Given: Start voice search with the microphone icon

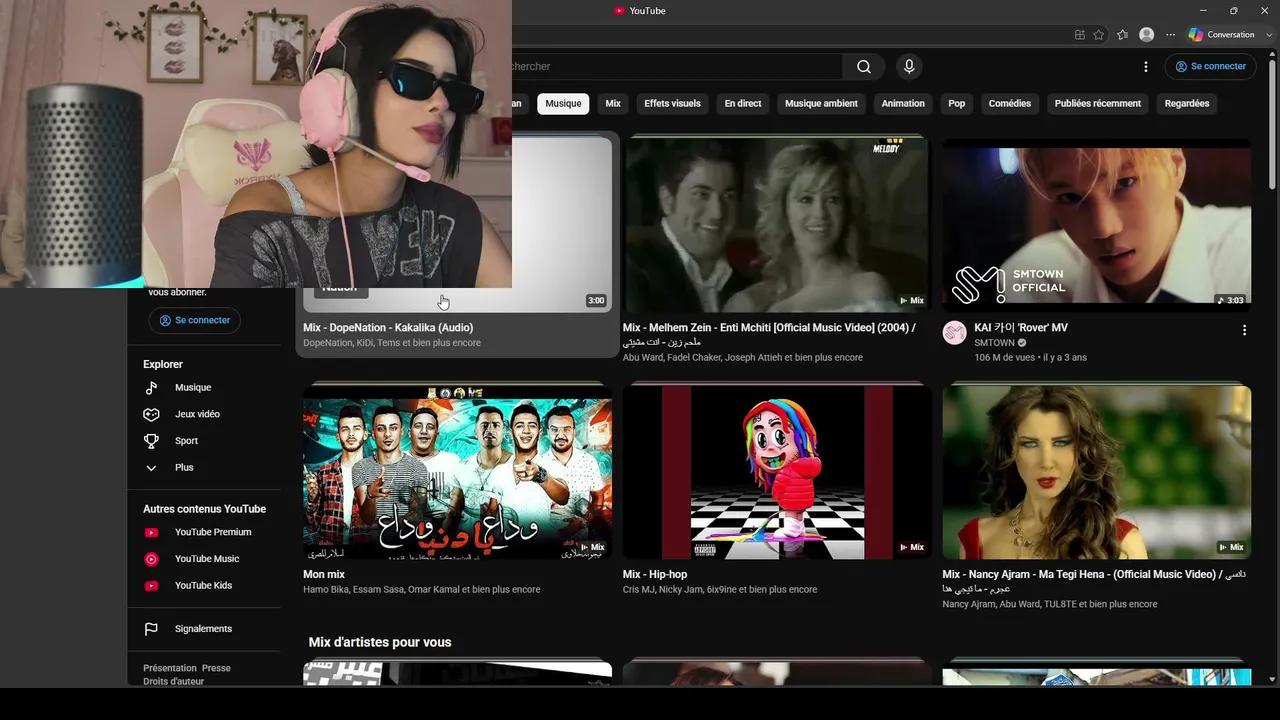Looking at the screenshot, I should pyautogui.click(x=909, y=67).
